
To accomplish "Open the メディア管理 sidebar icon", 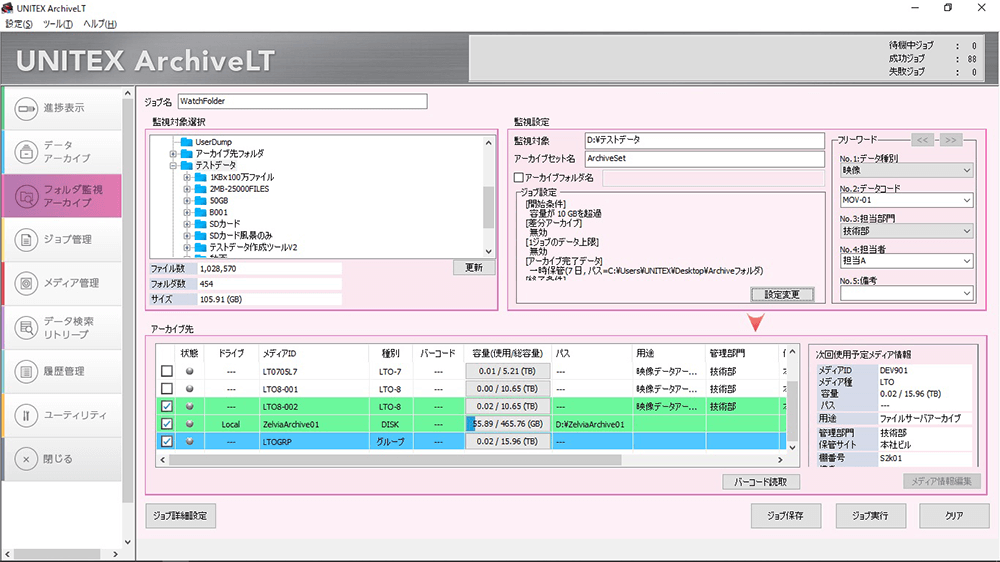I will click(26, 283).
